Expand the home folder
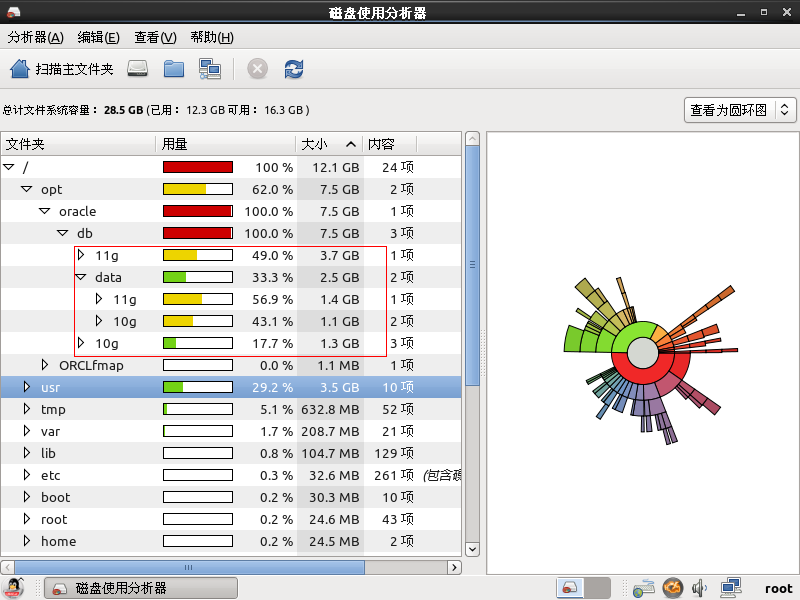 [x=27, y=540]
